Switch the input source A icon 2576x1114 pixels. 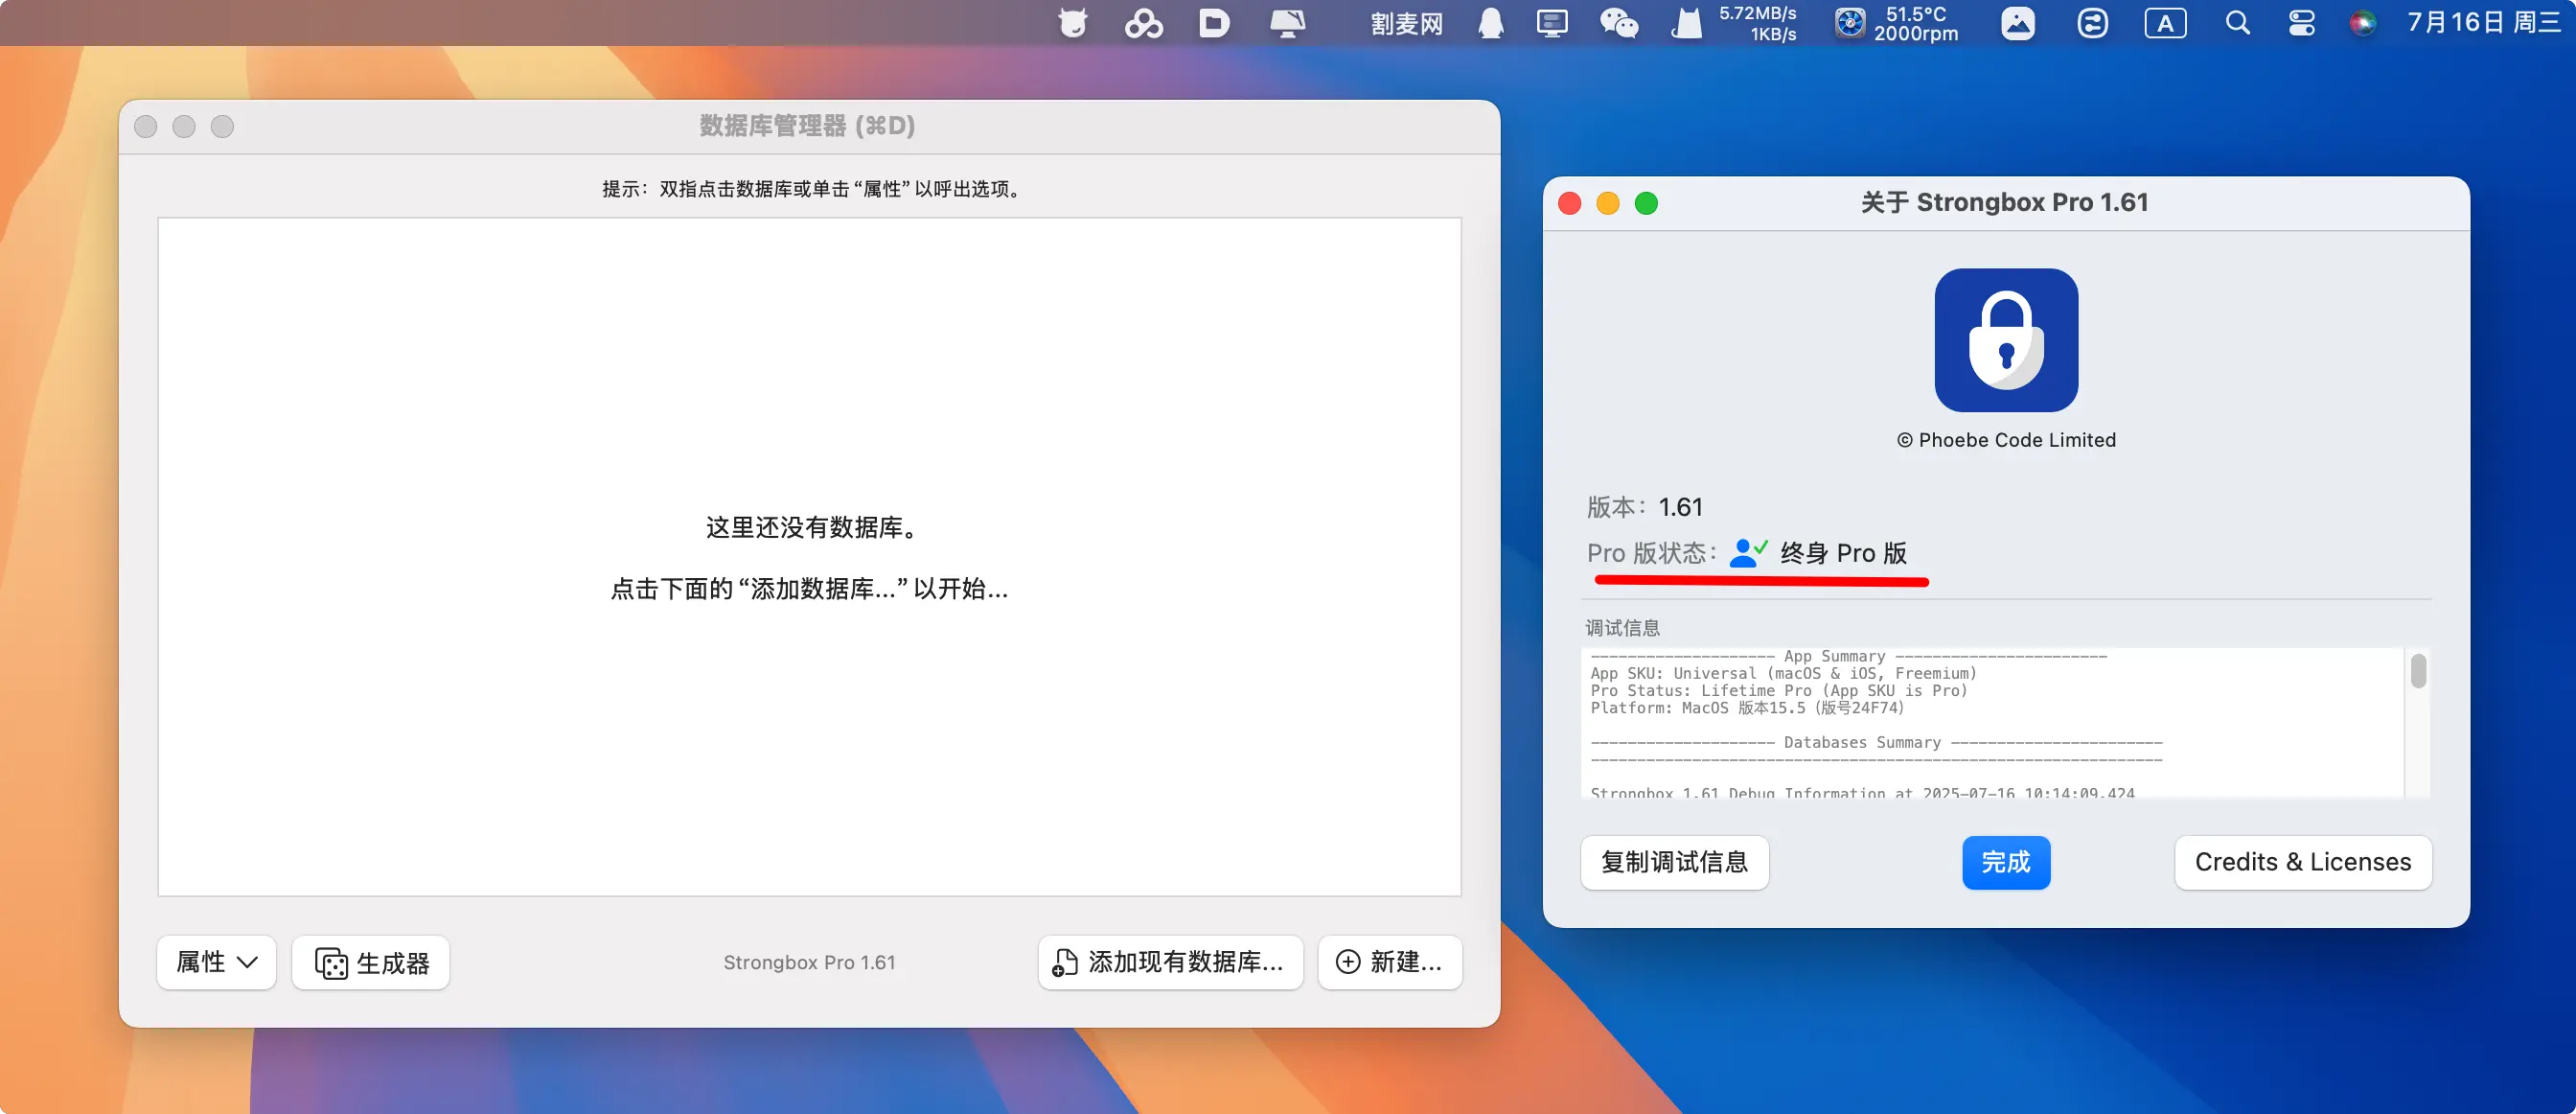2165,23
